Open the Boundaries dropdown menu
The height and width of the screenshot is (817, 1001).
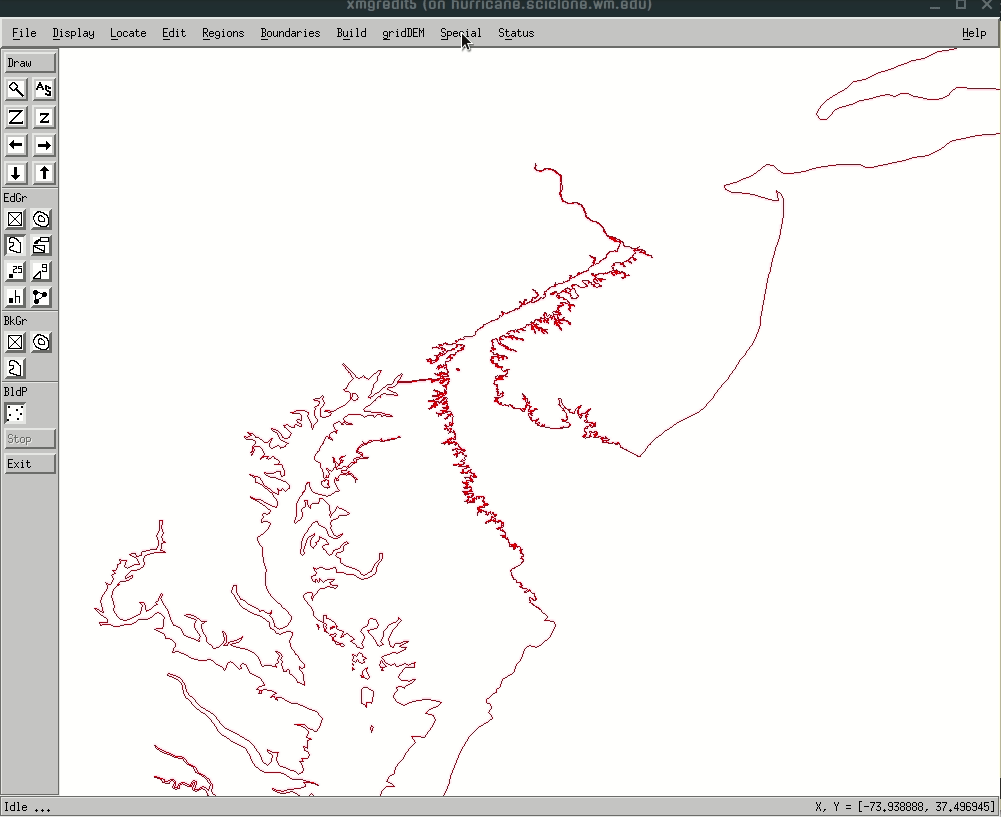[x=290, y=33]
